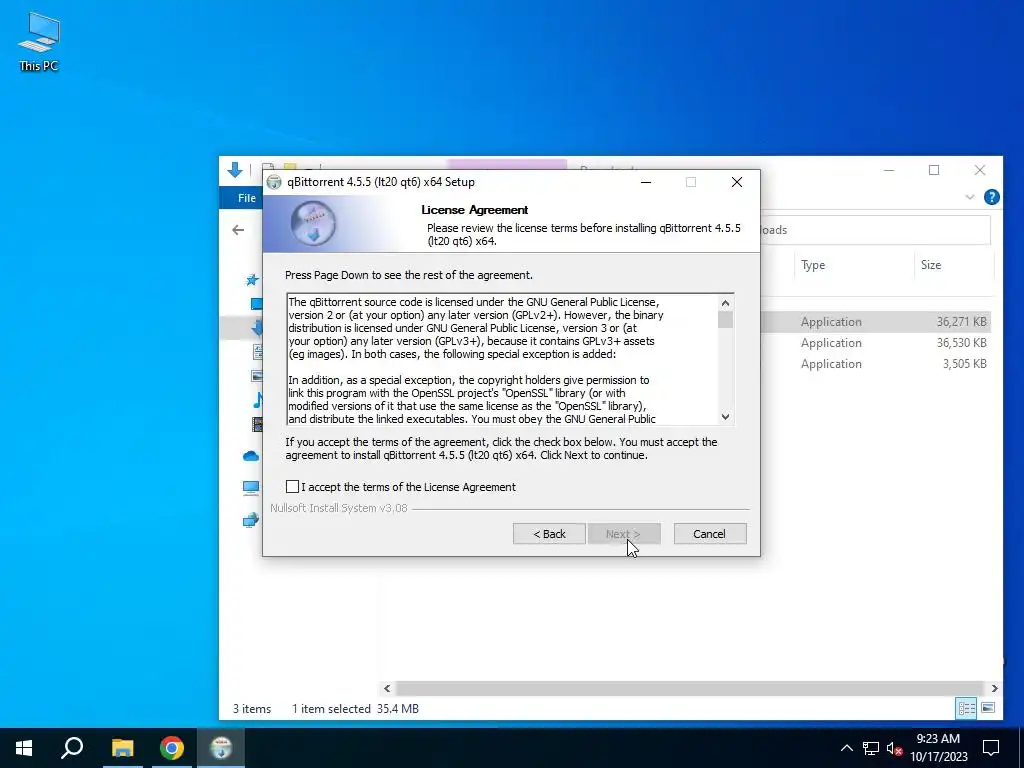Select This PC monitor icon in Explorer sidebar
Image resolution: width=1024 pixels, height=768 pixels.
click(251, 488)
